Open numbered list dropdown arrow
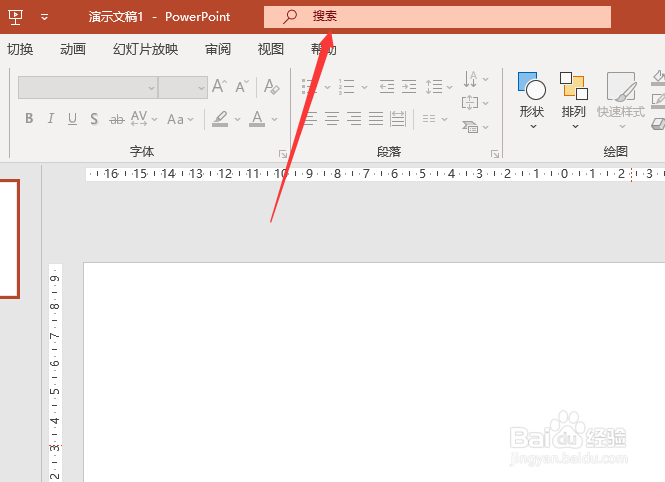Viewport: 665px width, 482px height. click(365, 87)
